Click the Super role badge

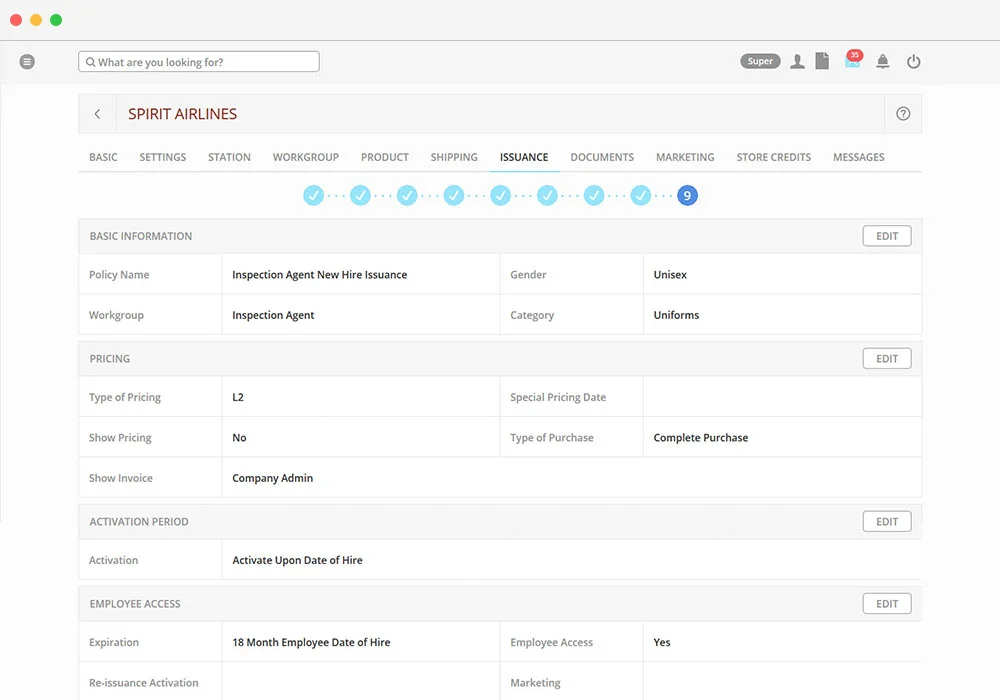pos(760,60)
